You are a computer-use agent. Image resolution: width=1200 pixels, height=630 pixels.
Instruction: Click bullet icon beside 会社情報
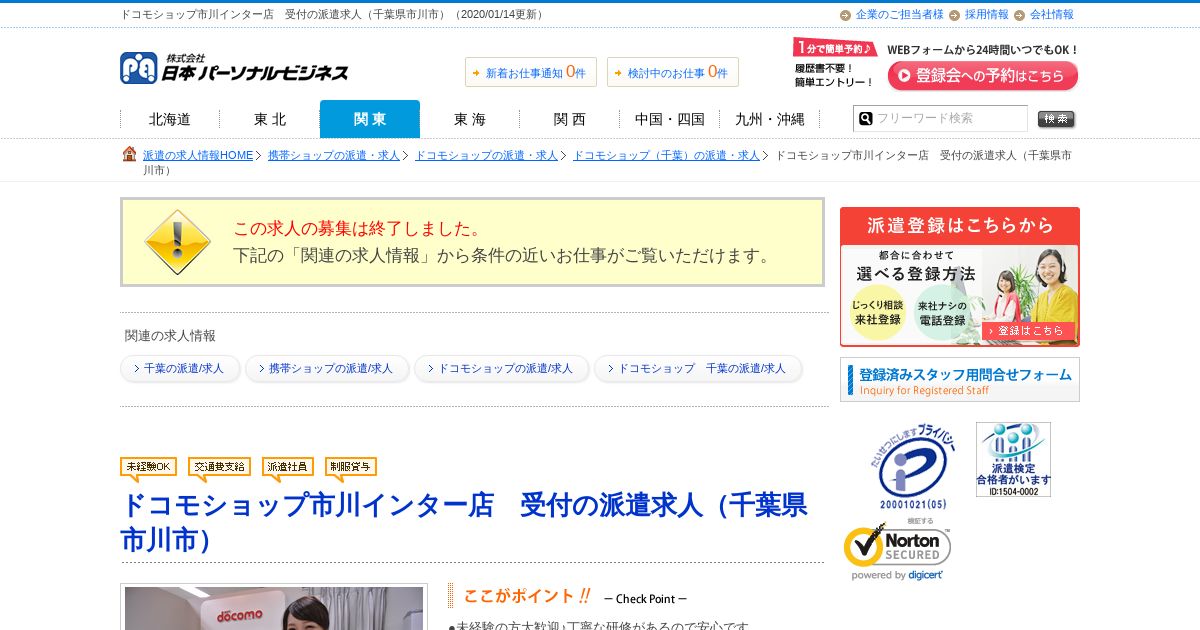[x=1020, y=15]
